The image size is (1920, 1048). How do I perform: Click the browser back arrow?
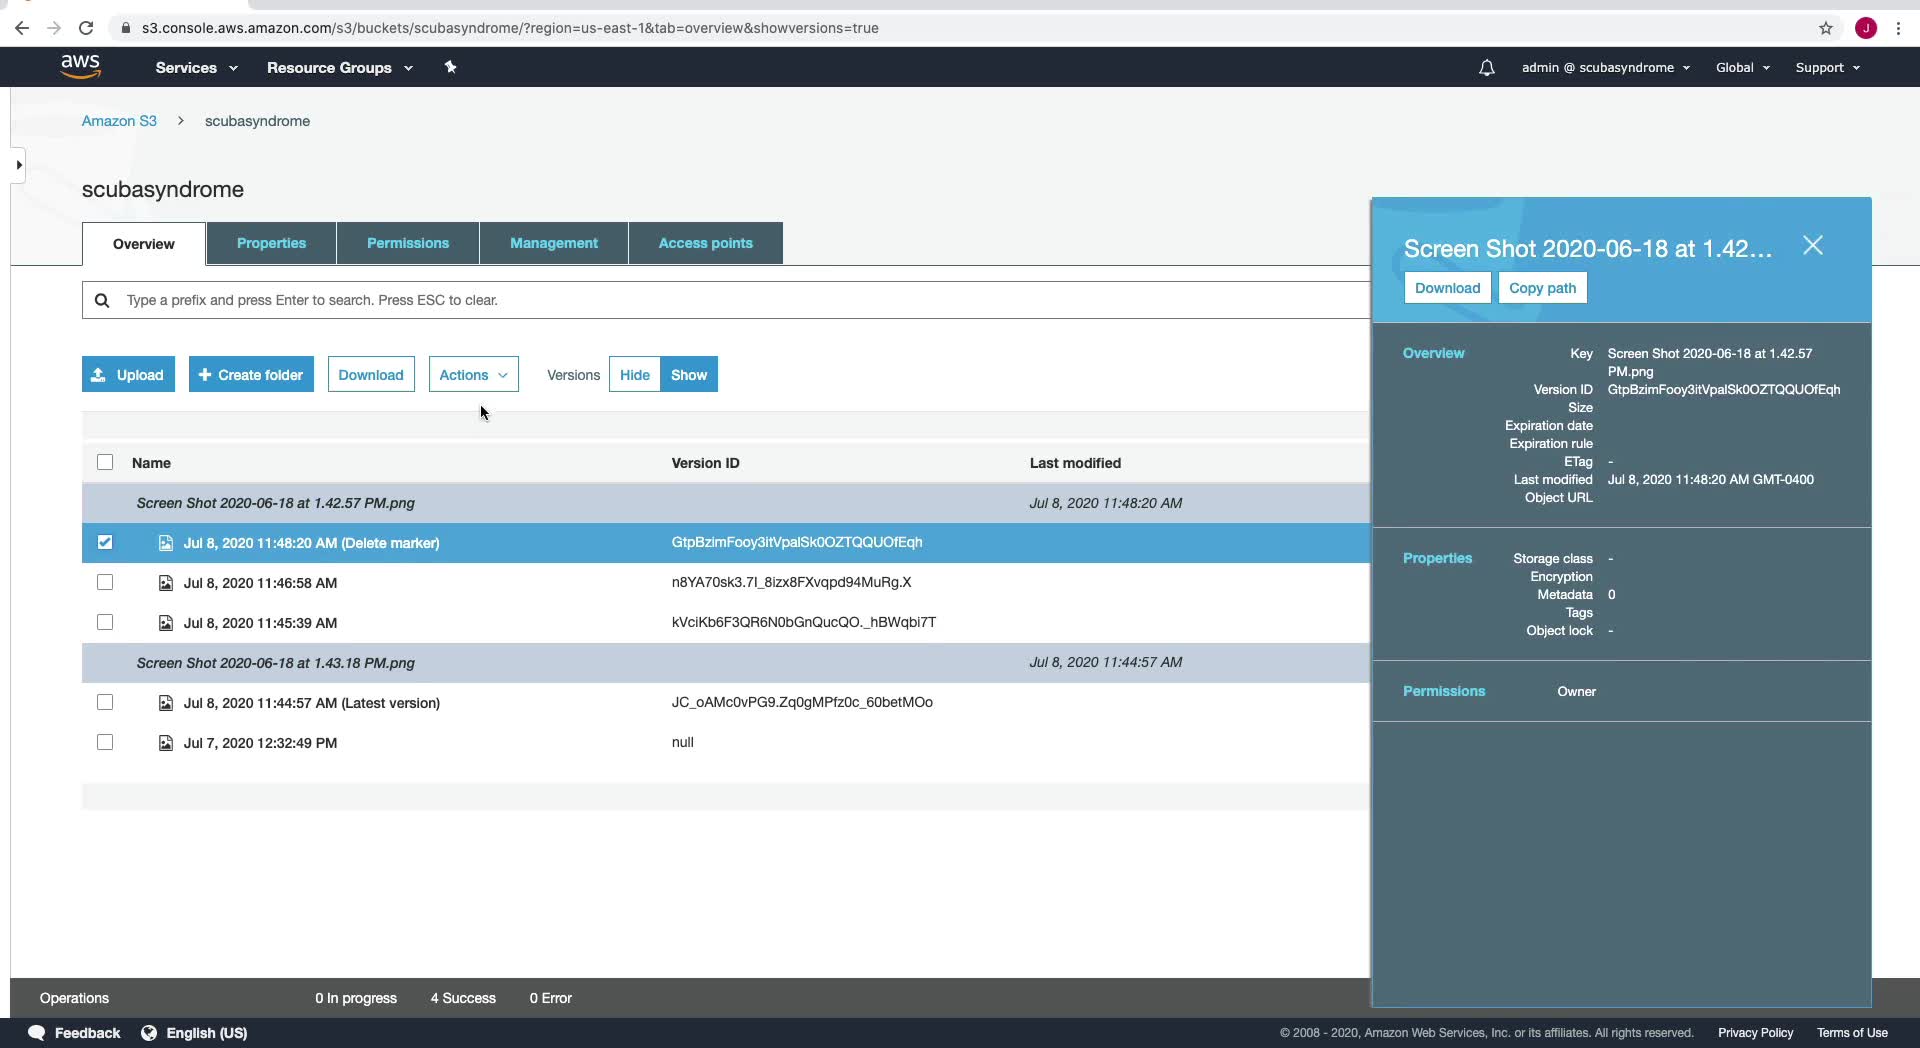click(x=22, y=28)
